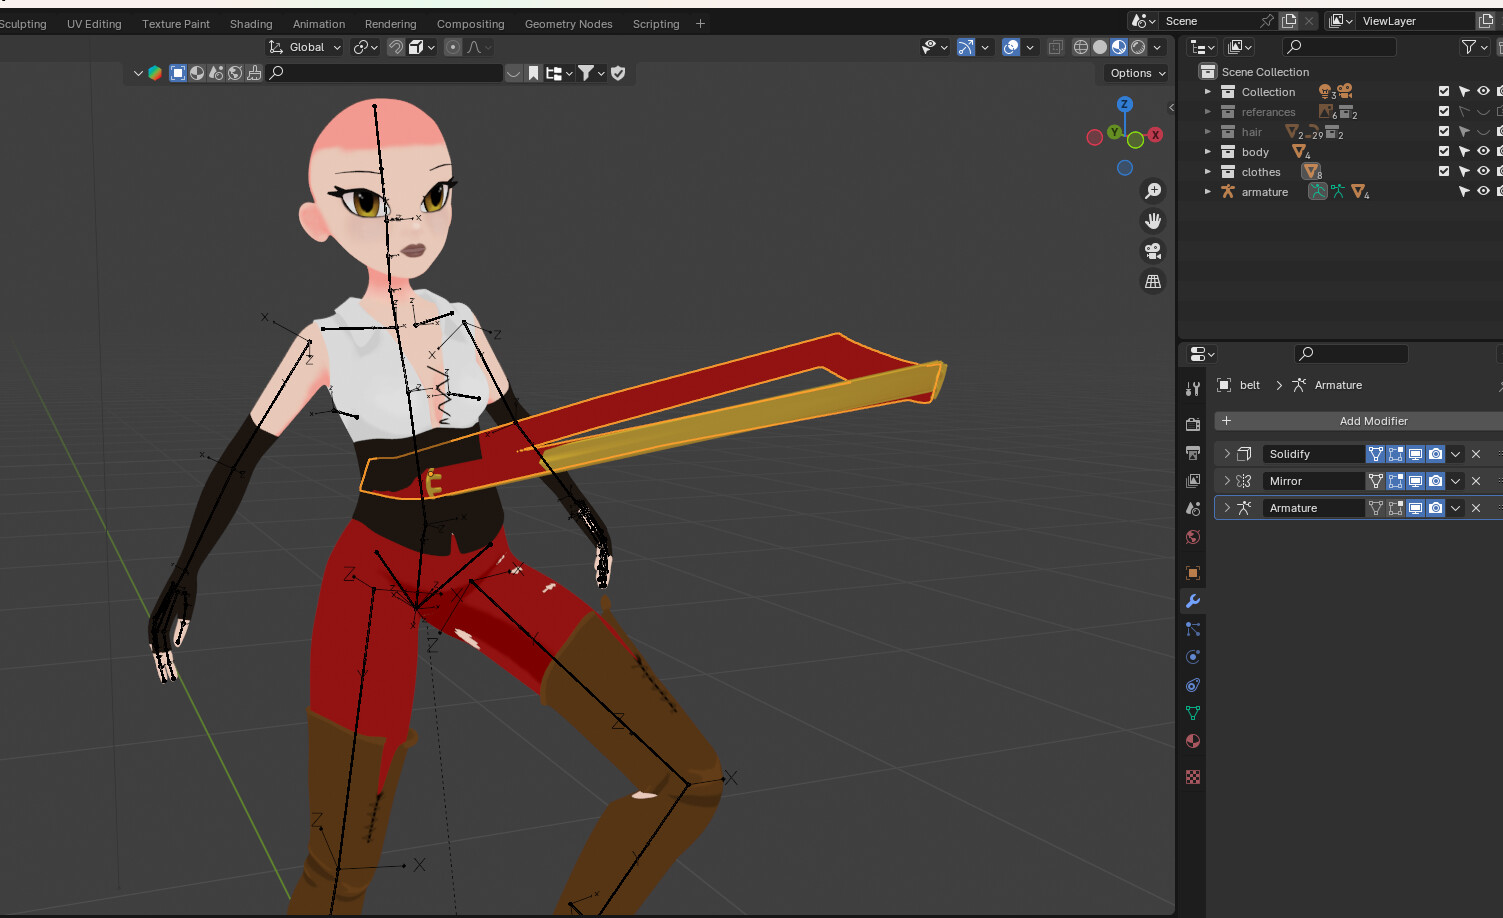Image resolution: width=1503 pixels, height=918 pixels.
Task: Select the pan hand icon in viewport
Action: pyautogui.click(x=1153, y=221)
